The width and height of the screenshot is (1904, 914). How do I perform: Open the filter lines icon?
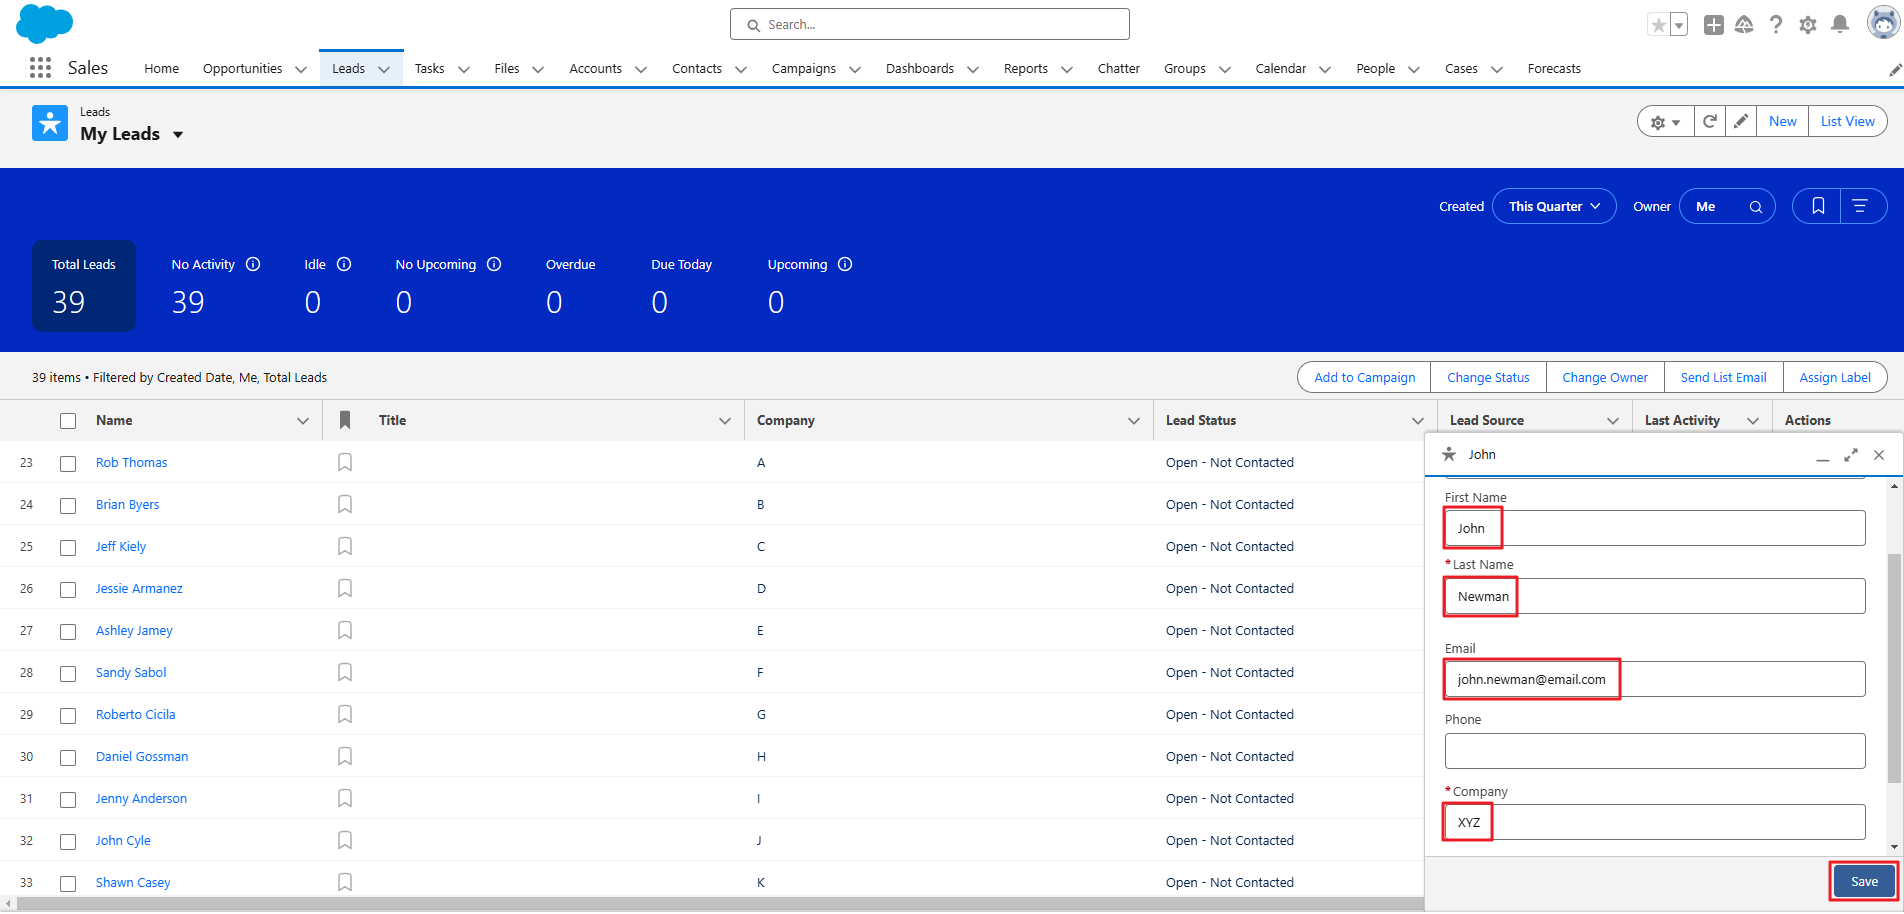tap(1860, 206)
